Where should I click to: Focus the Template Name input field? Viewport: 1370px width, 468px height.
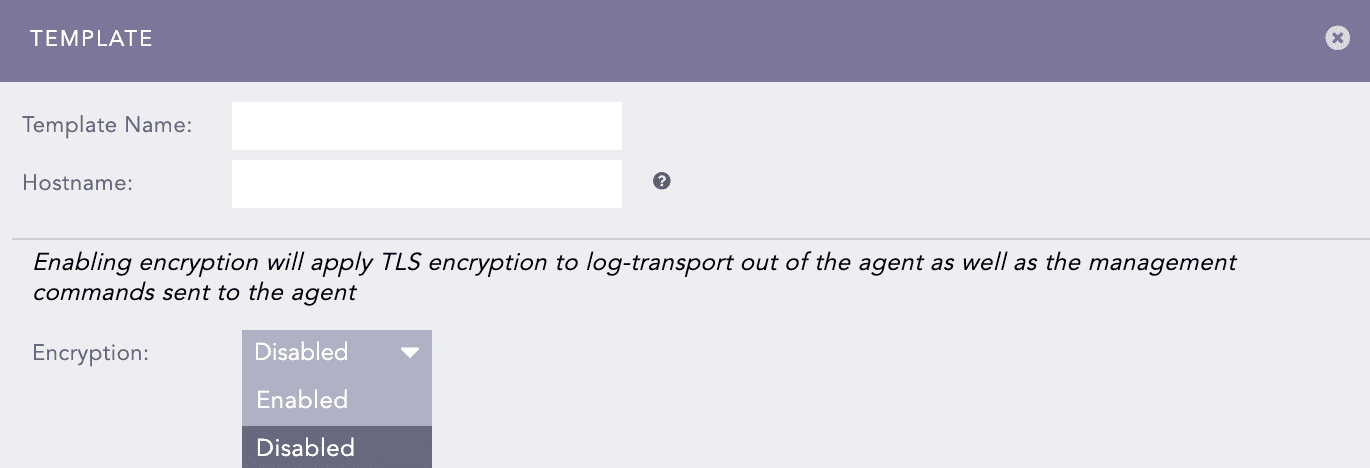(426, 126)
